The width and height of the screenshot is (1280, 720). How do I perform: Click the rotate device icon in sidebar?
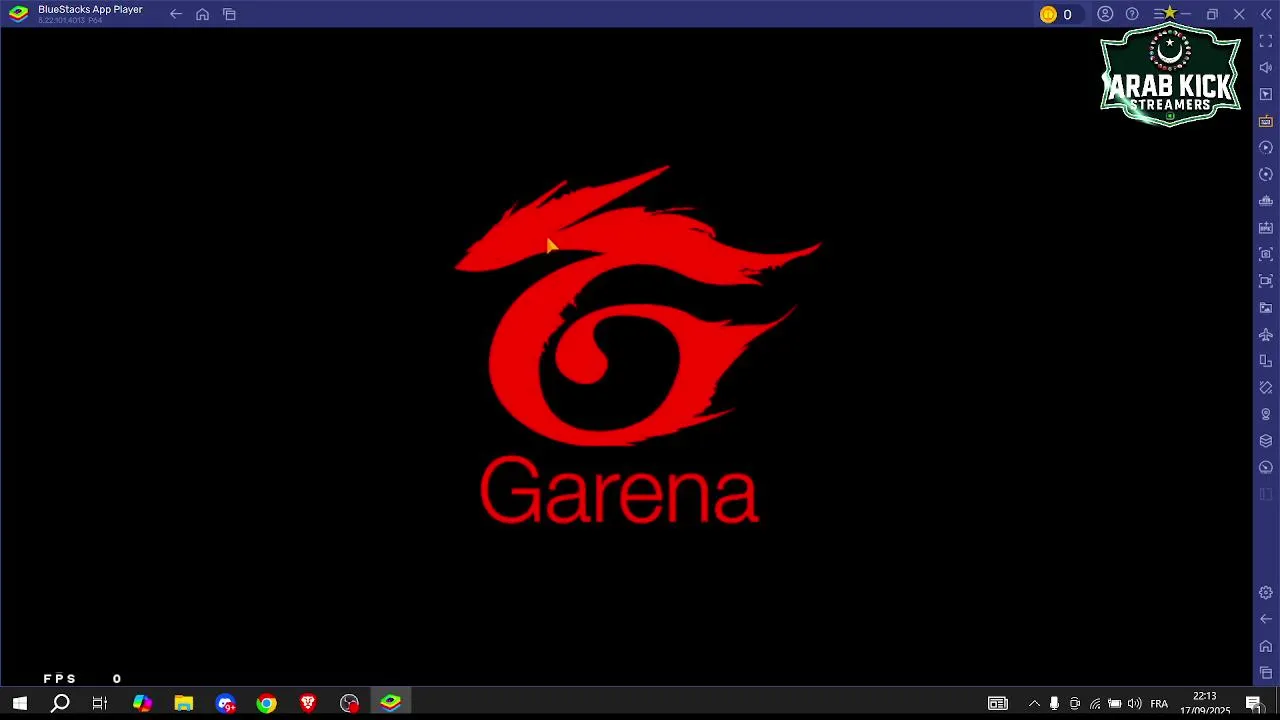click(x=1266, y=361)
